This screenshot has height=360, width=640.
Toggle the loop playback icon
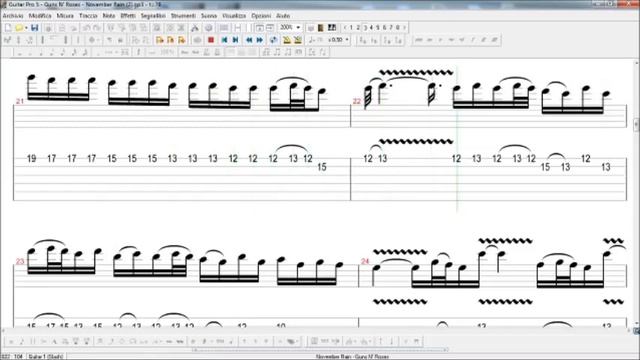273,40
